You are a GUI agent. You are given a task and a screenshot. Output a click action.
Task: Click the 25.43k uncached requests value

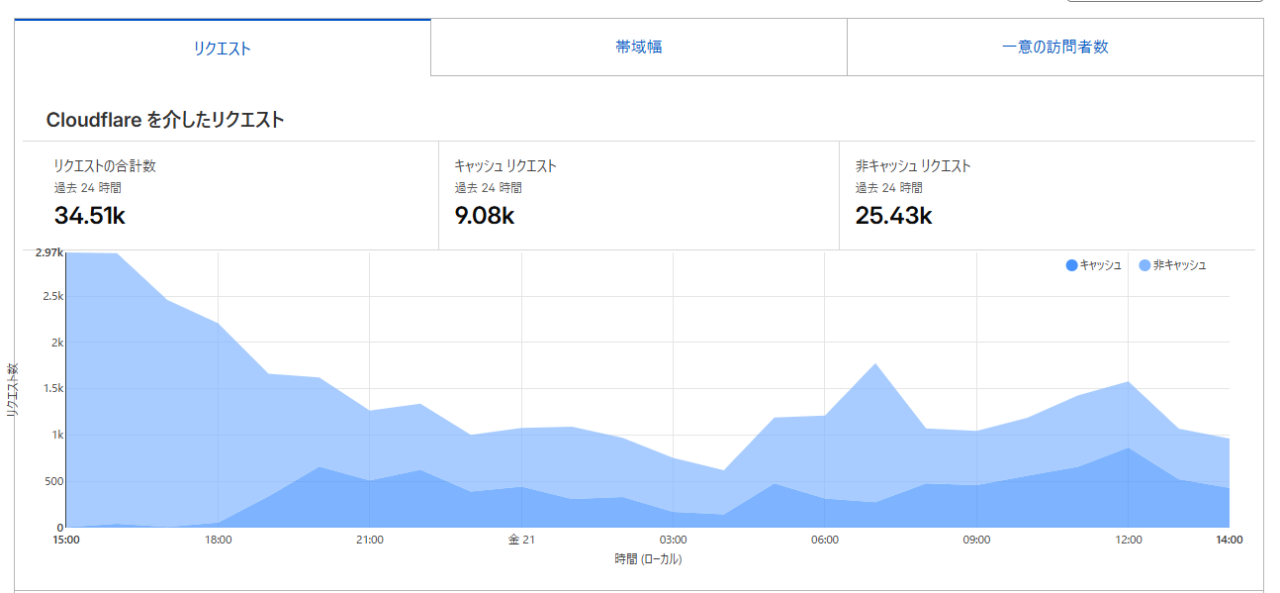pyautogui.click(x=893, y=215)
